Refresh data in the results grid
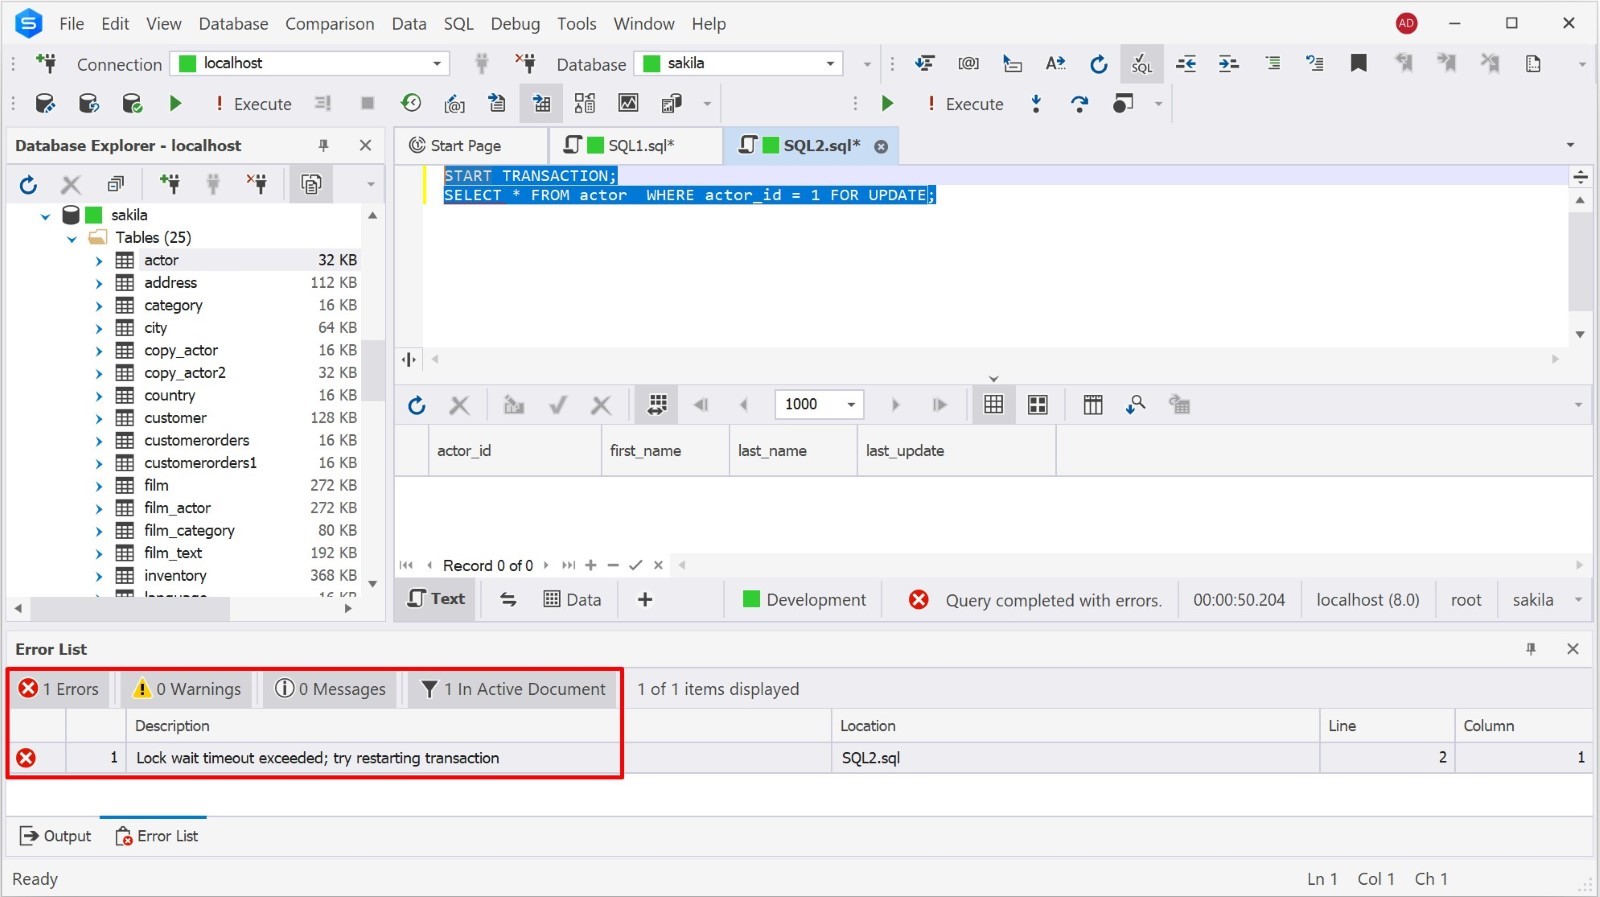The image size is (1600, 897). click(417, 405)
